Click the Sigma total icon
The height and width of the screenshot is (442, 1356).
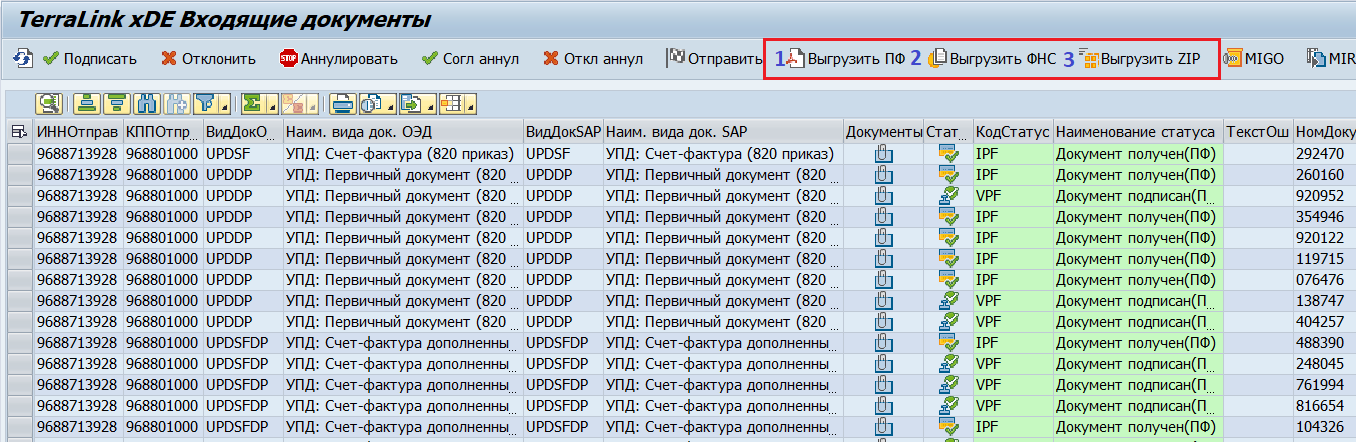point(252,103)
